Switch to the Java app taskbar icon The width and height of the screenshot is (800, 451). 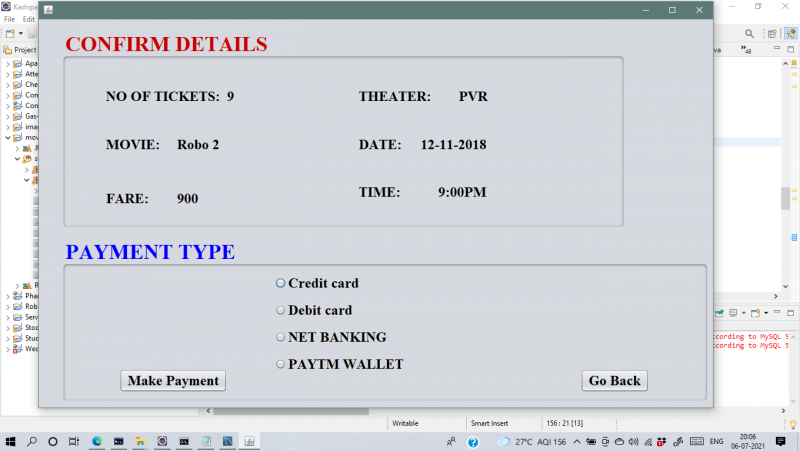(x=249, y=442)
